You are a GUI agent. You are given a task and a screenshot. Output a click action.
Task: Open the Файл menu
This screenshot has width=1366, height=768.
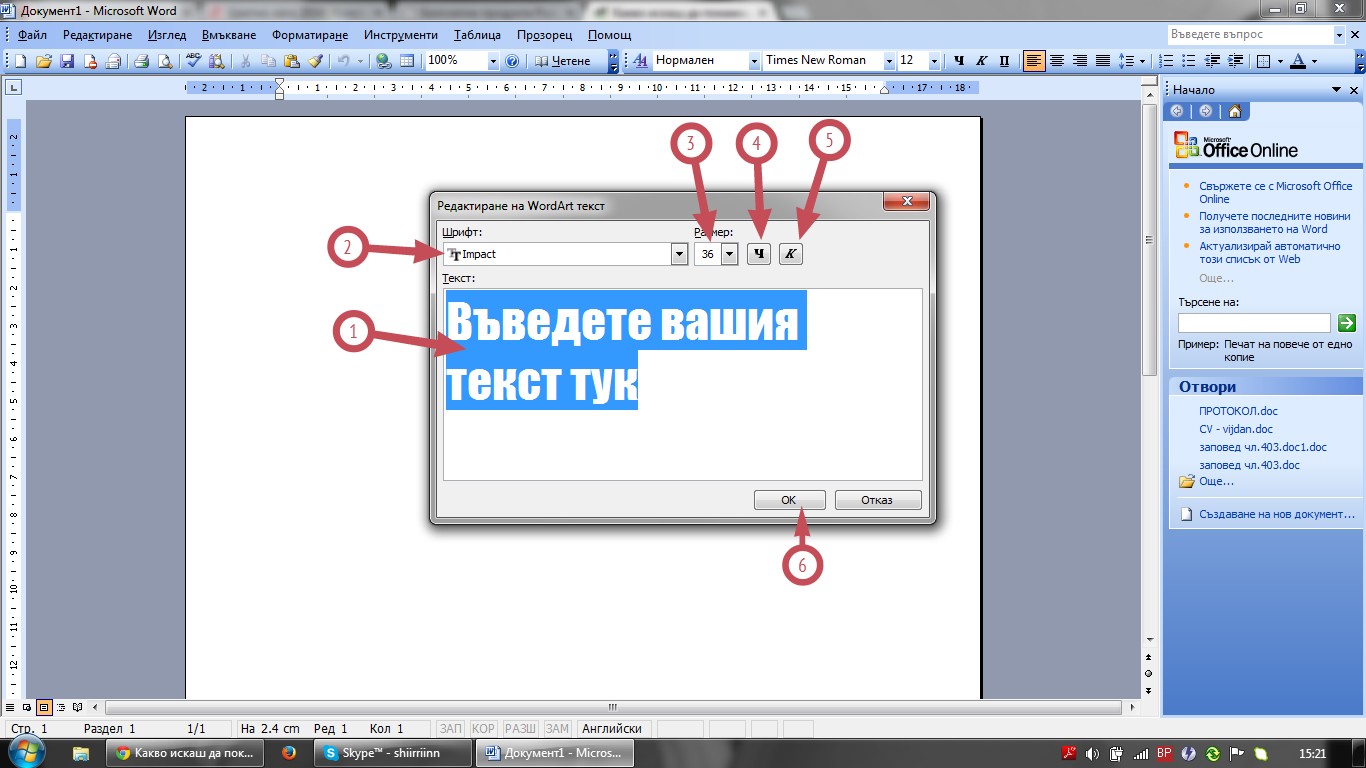tap(32, 35)
